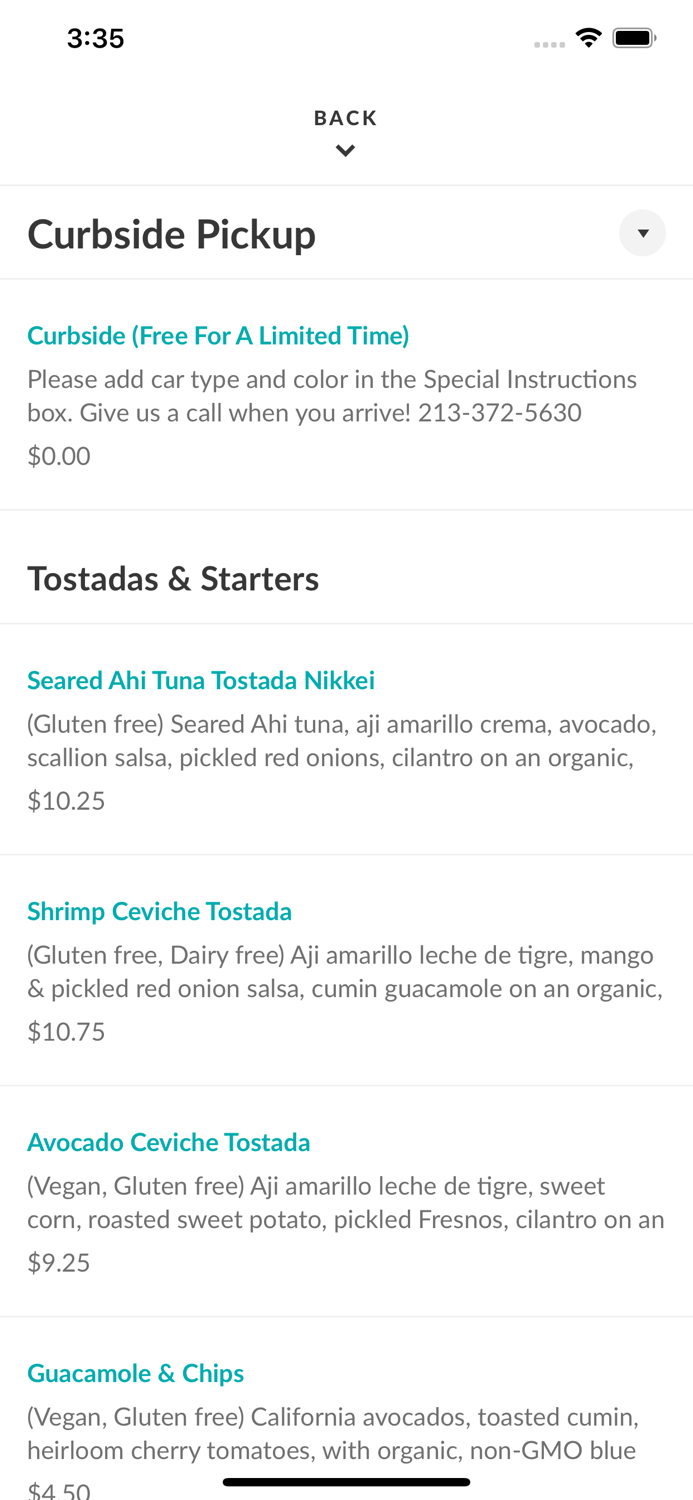Go back using the BACK control
Image resolution: width=693 pixels, height=1500 pixels.
coord(346,117)
